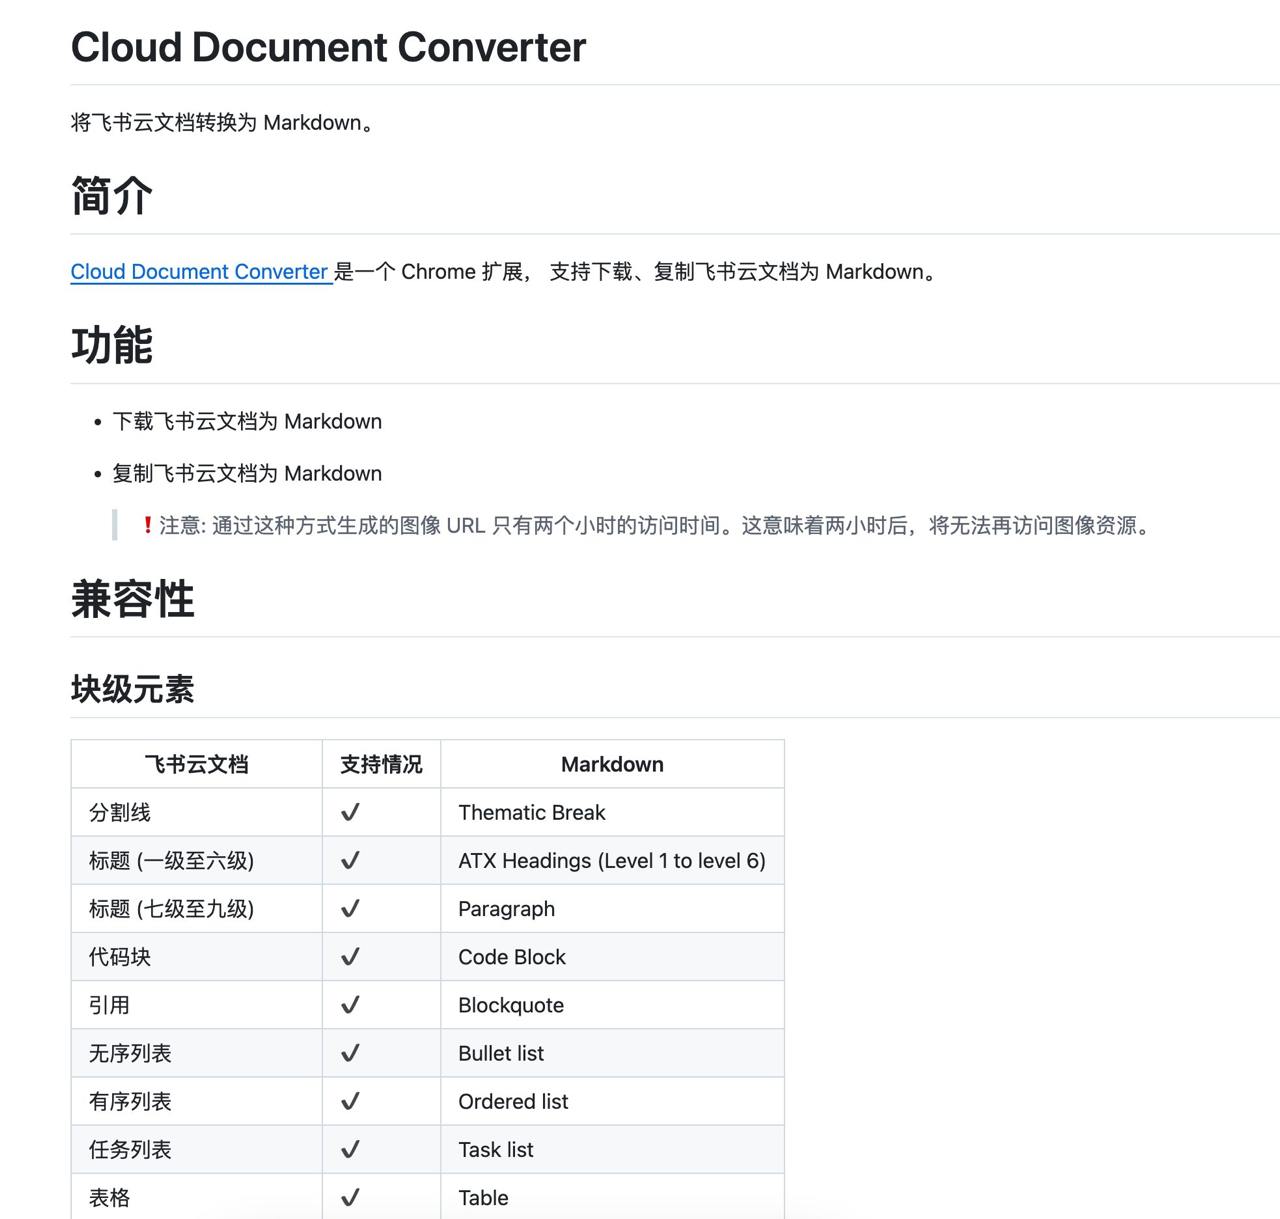
Task: Click the 标题 (七级至九级) table cell
Action: click(x=197, y=908)
